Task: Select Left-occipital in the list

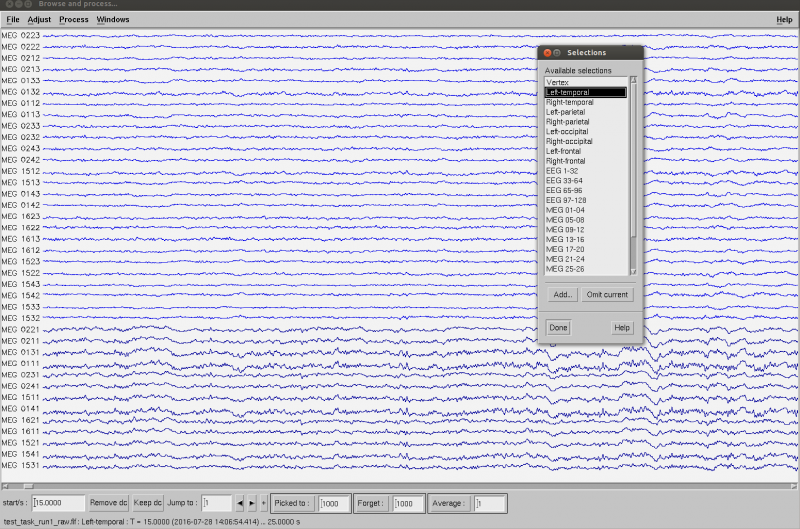Action: (567, 132)
